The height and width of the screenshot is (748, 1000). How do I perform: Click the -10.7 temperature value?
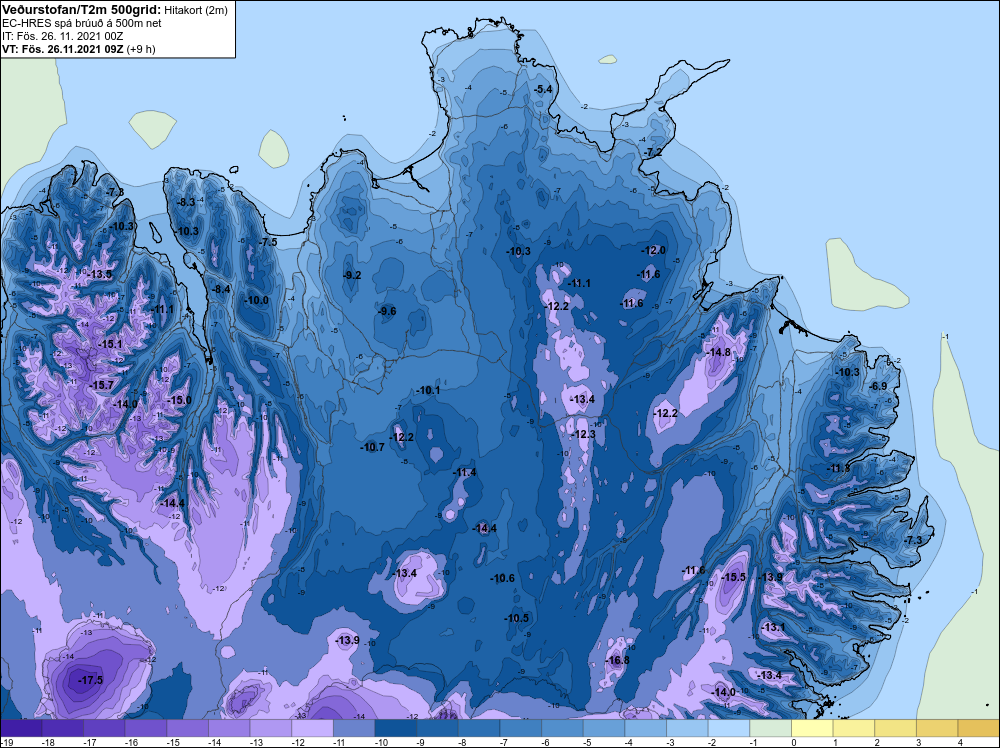(x=372, y=447)
